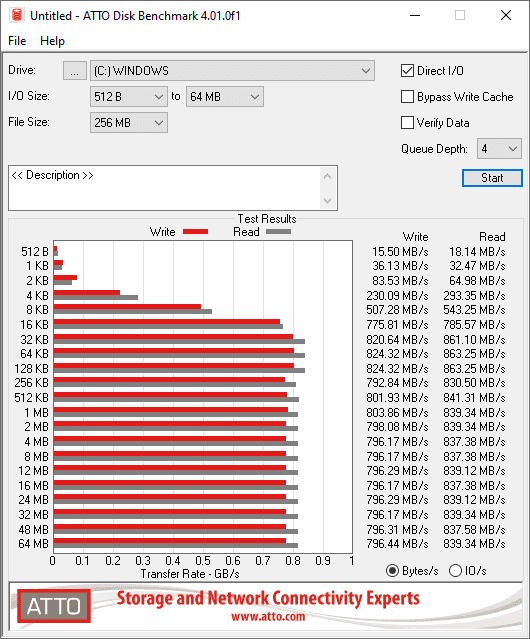Click the 293.35 MB/s read result
This screenshot has height=639, width=530.
[x=474, y=295]
